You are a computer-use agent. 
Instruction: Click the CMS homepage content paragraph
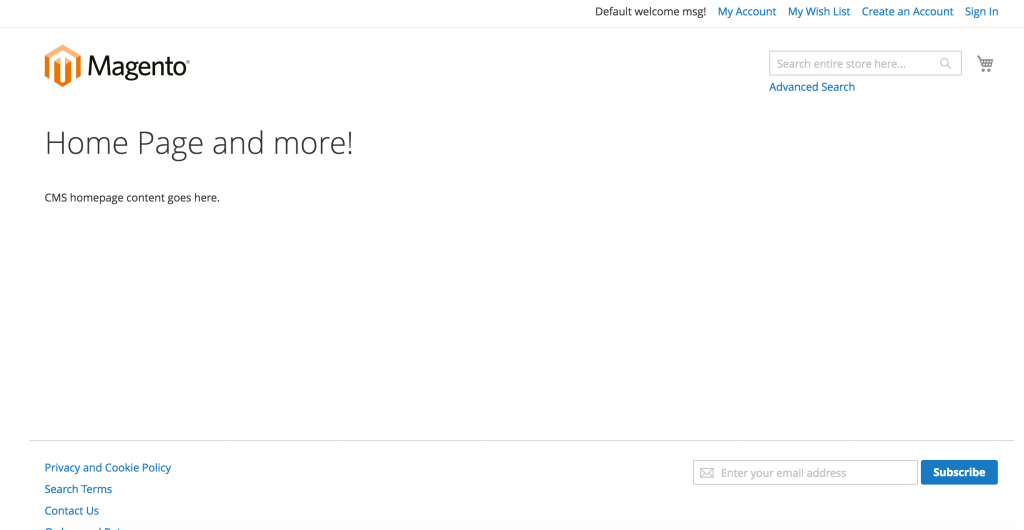(x=132, y=198)
